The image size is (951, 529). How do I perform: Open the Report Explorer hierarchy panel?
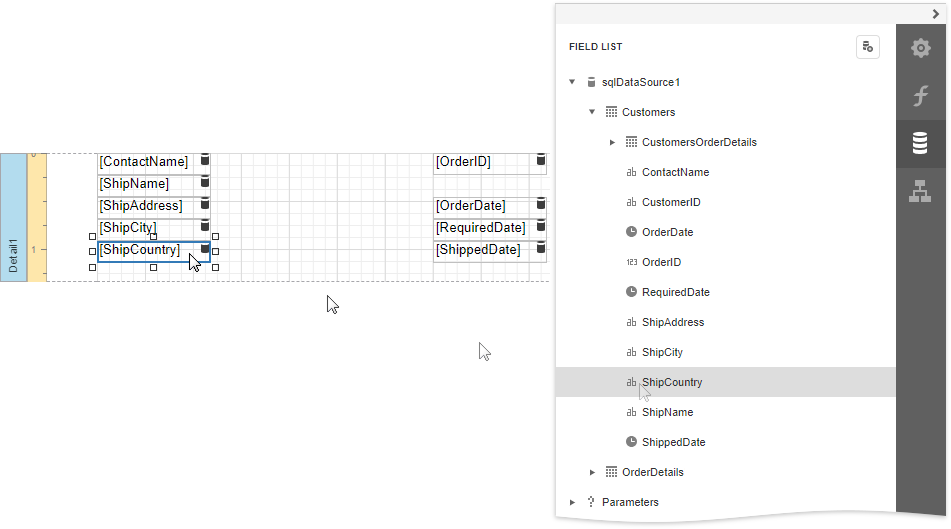[920, 192]
